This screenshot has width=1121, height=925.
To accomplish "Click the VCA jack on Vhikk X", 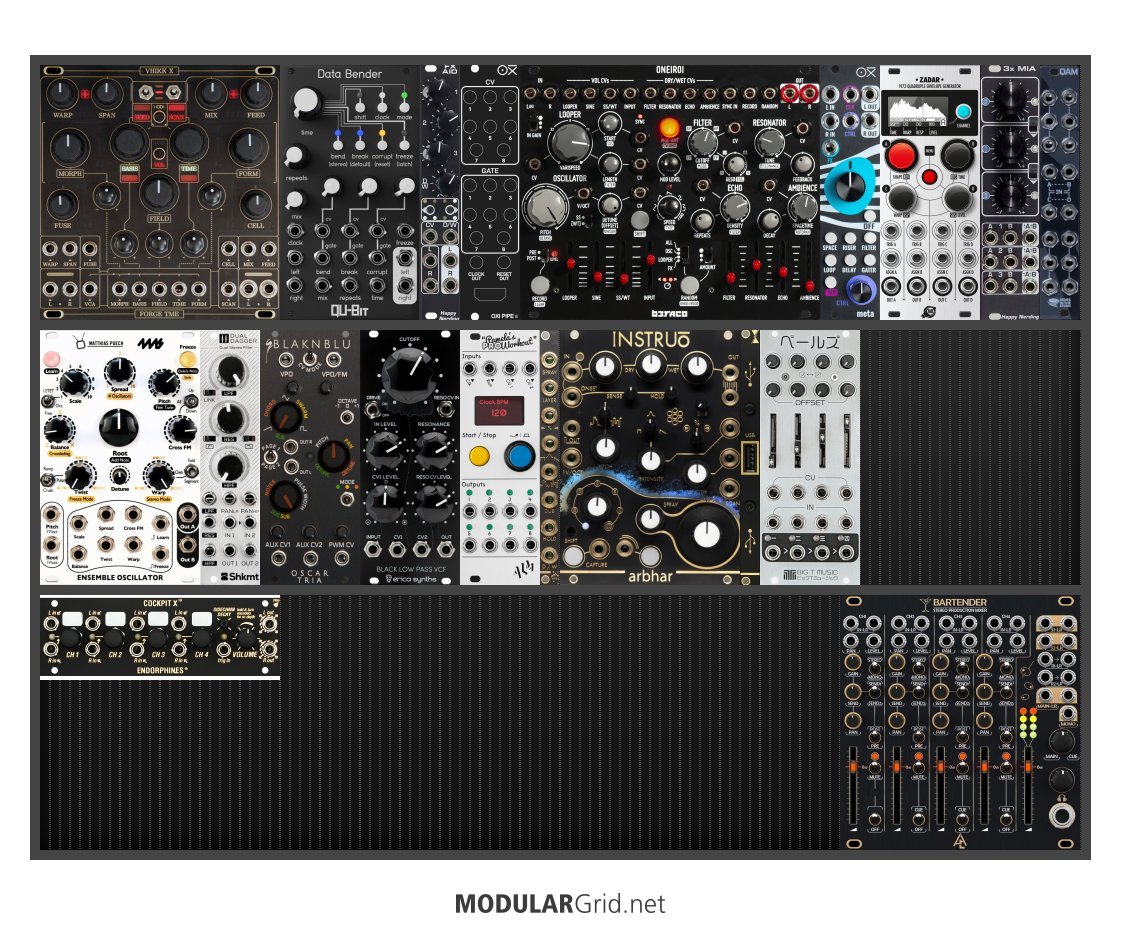I will coord(90,290).
